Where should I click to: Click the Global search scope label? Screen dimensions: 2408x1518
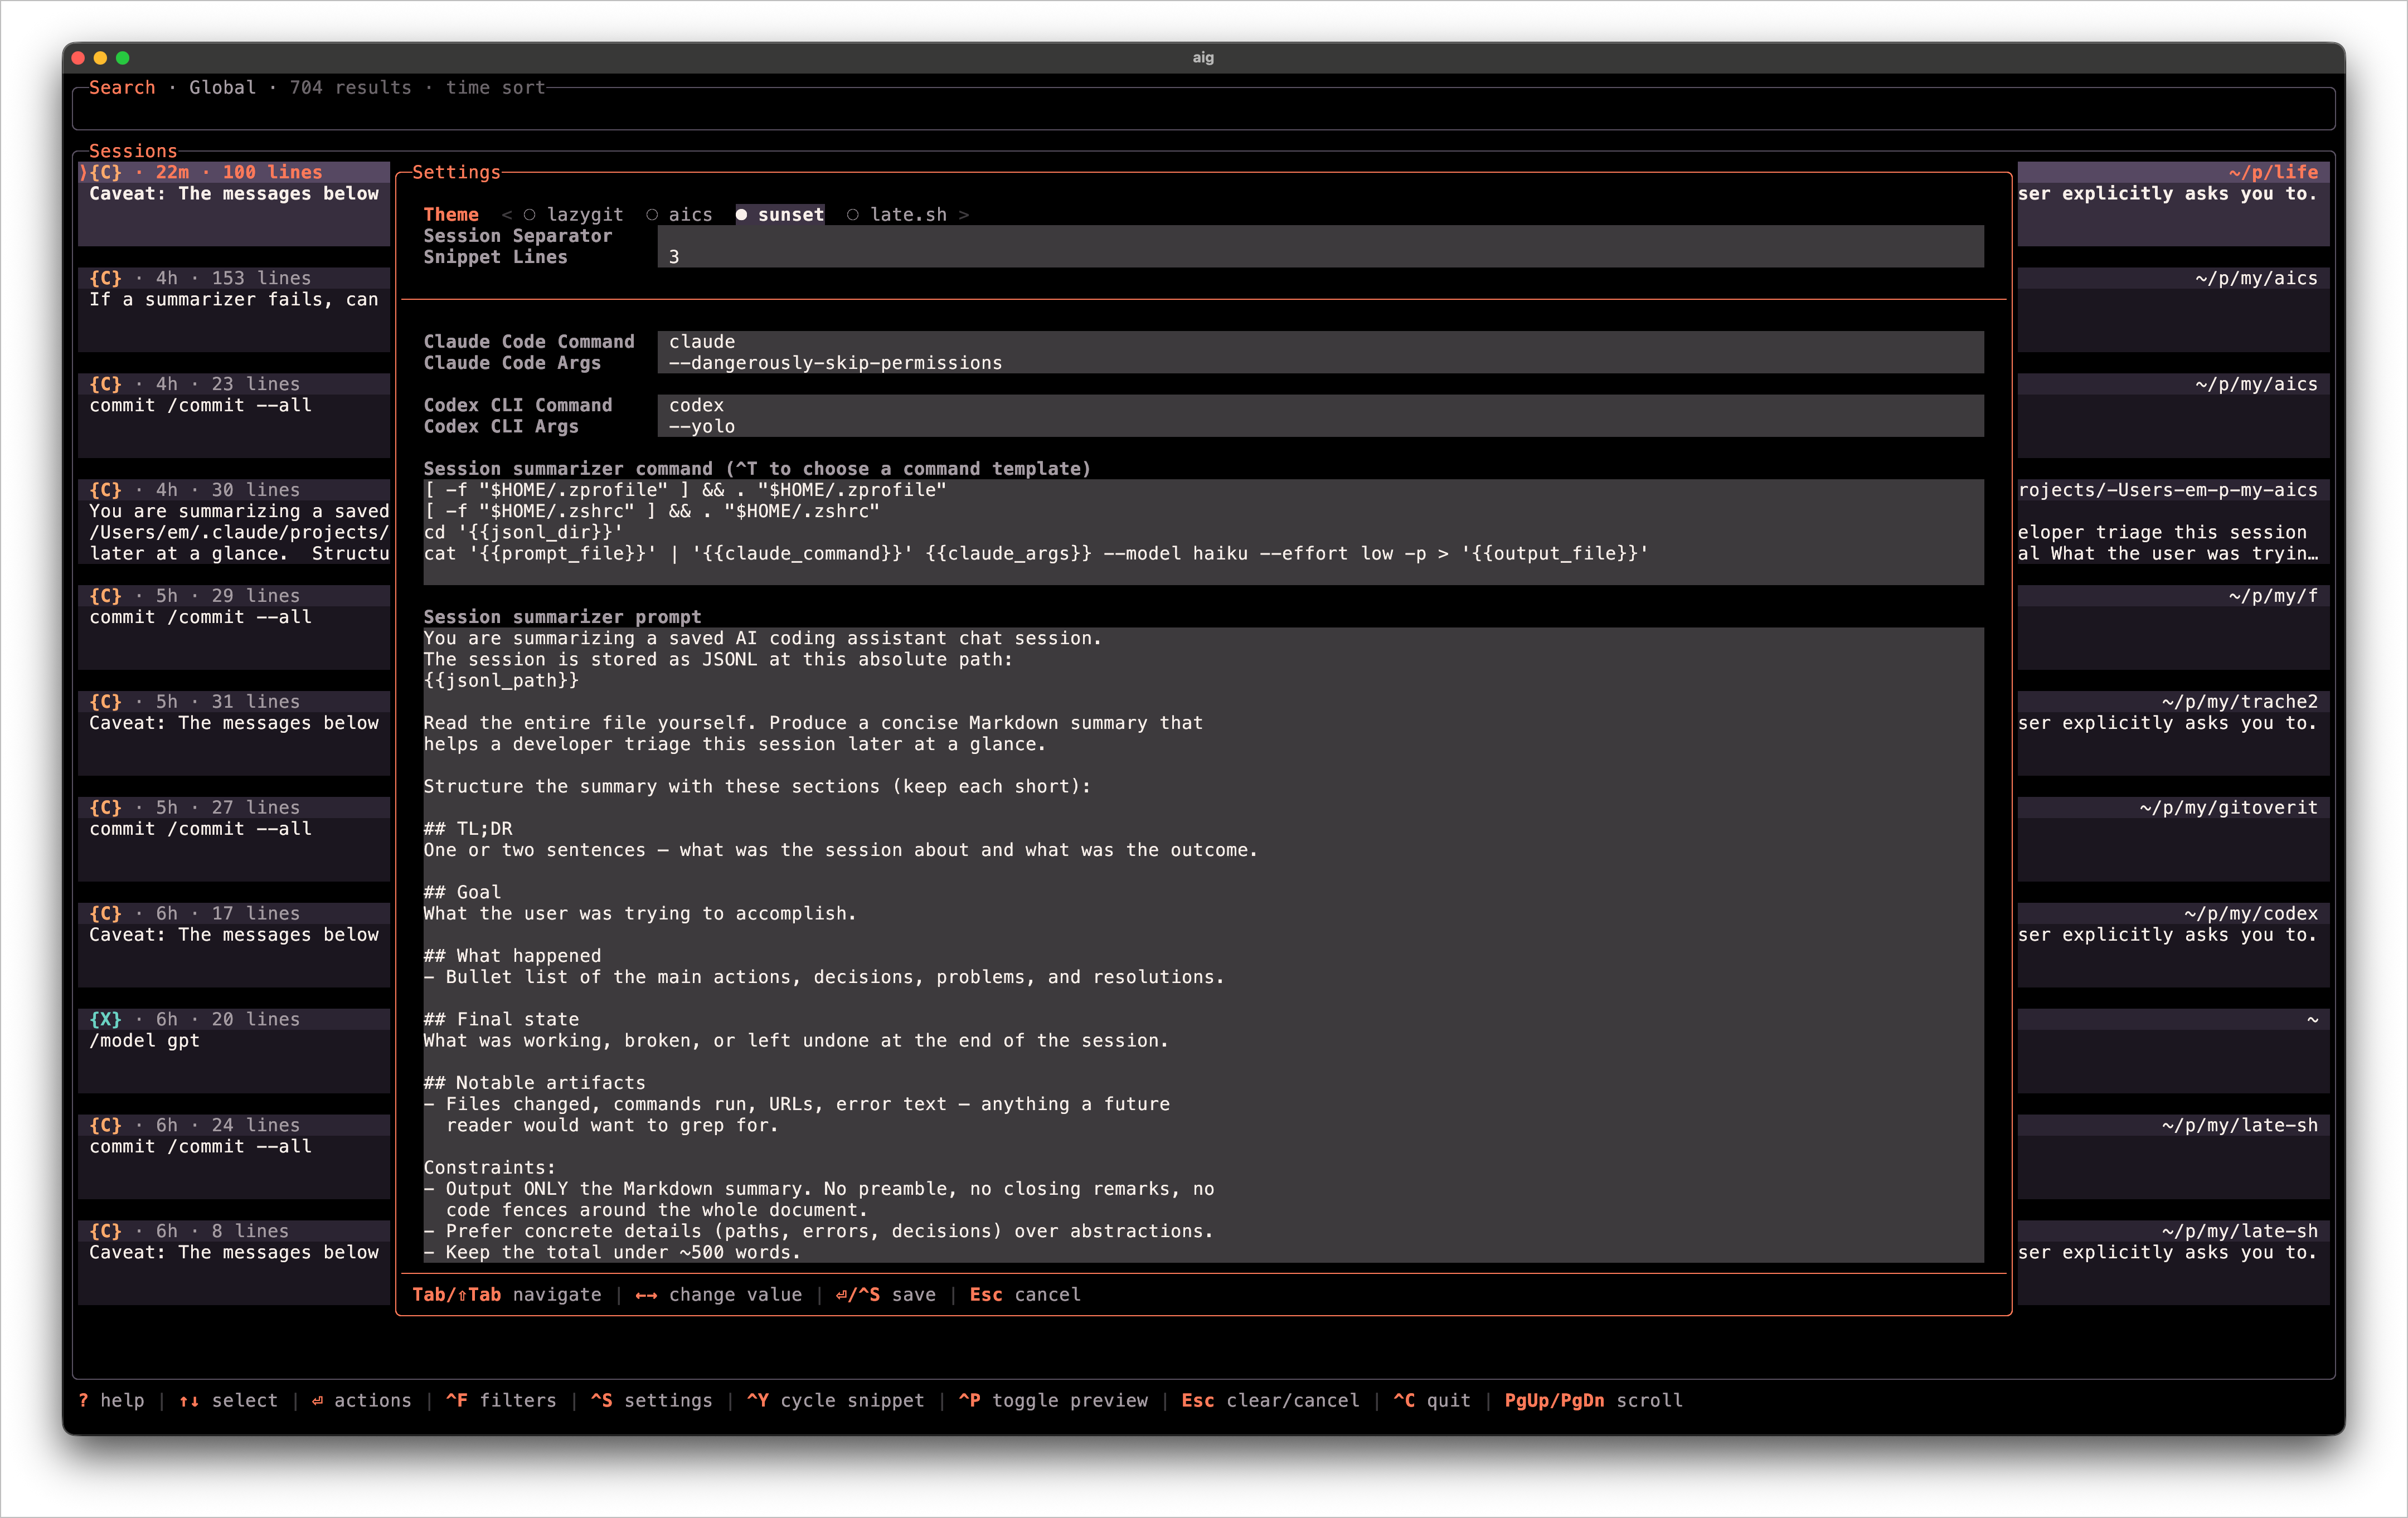[223, 88]
